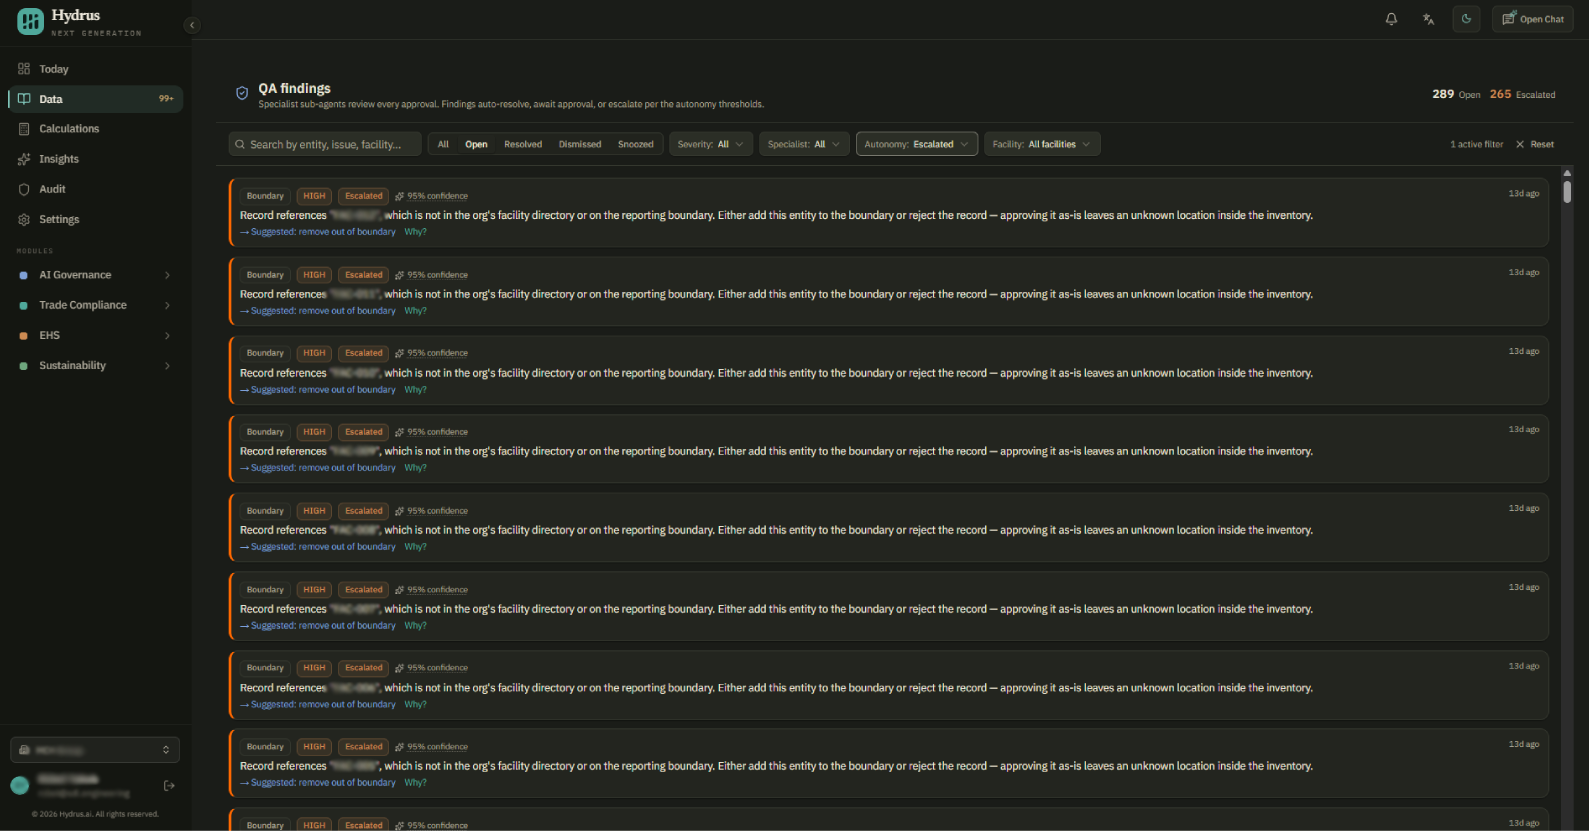Focus the search by entity field

(325, 144)
